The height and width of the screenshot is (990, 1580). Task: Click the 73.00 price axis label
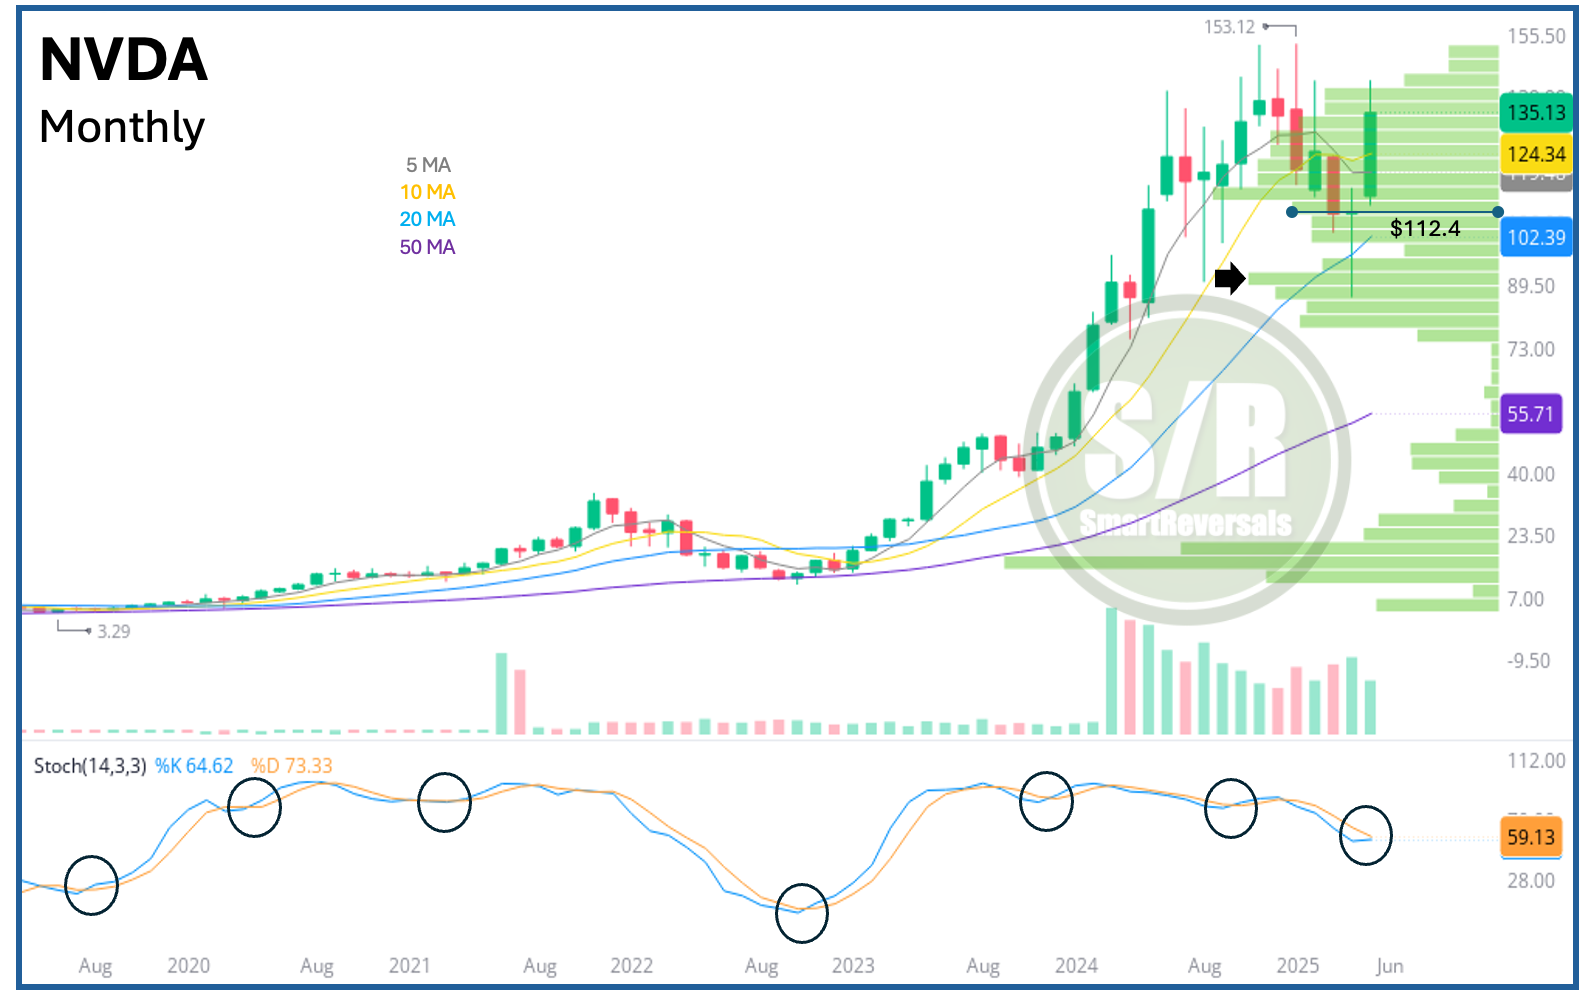(1531, 349)
